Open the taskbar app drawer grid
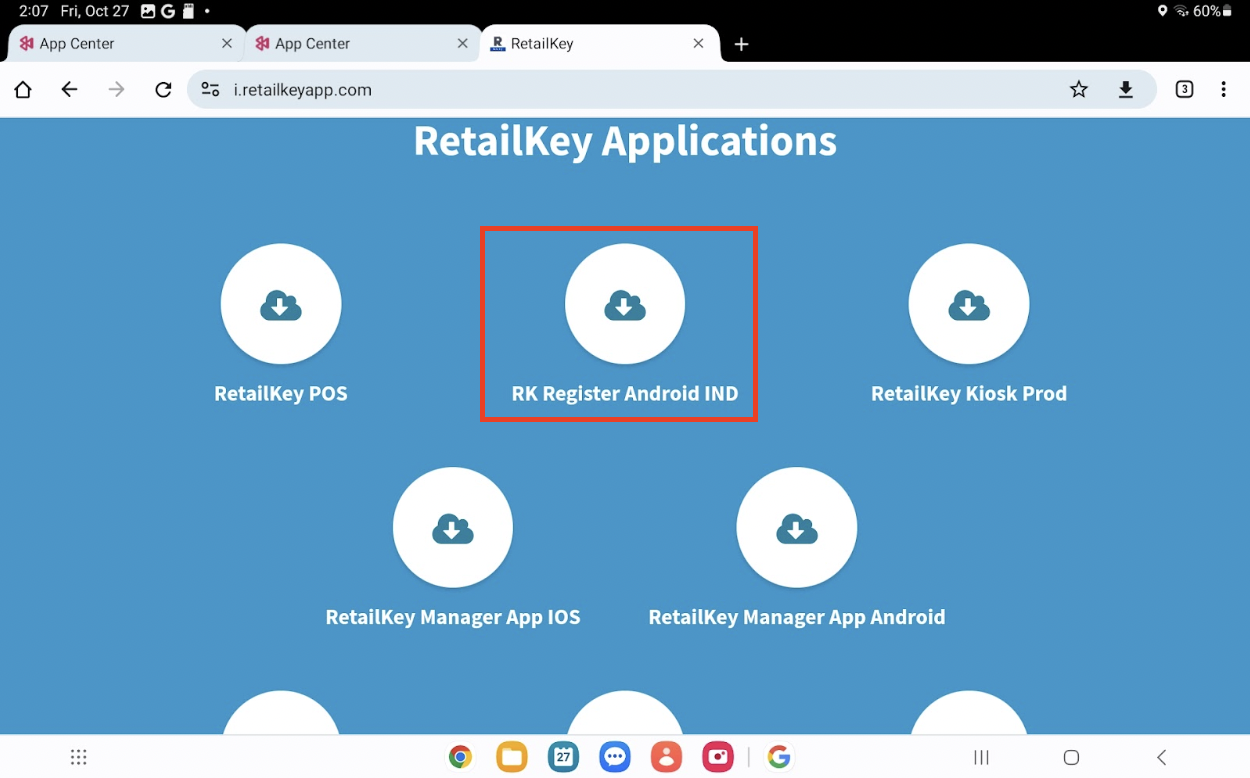 click(78, 757)
